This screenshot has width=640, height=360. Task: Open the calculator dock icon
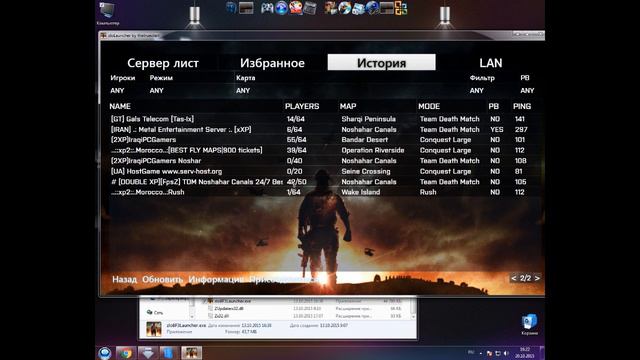click(x=310, y=8)
